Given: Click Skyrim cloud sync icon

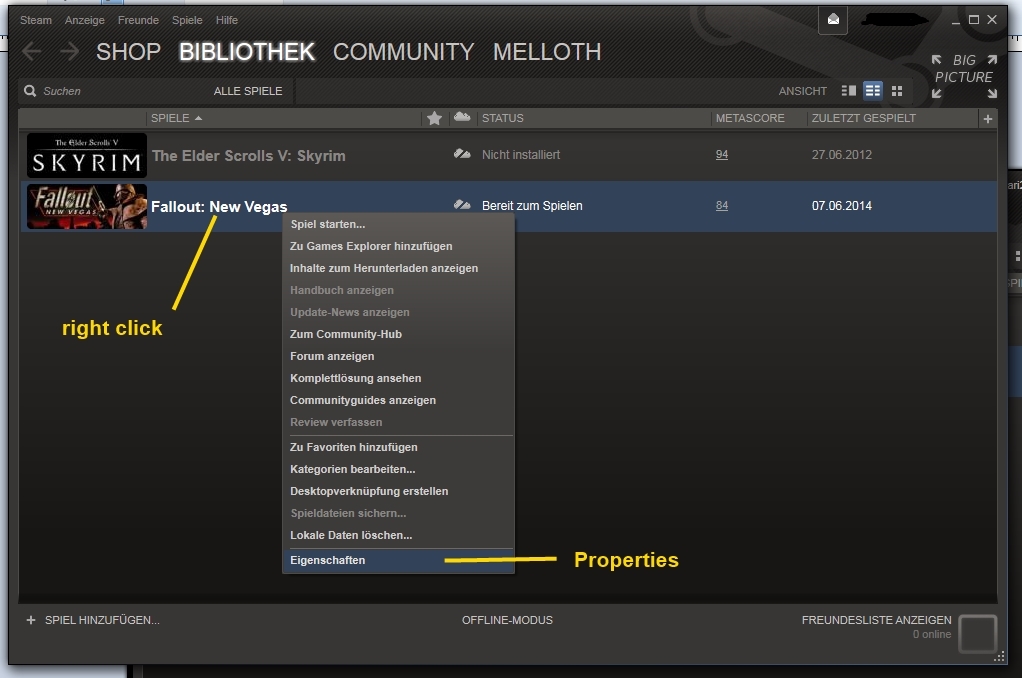Looking at the screenshot, I should point(462,155).
